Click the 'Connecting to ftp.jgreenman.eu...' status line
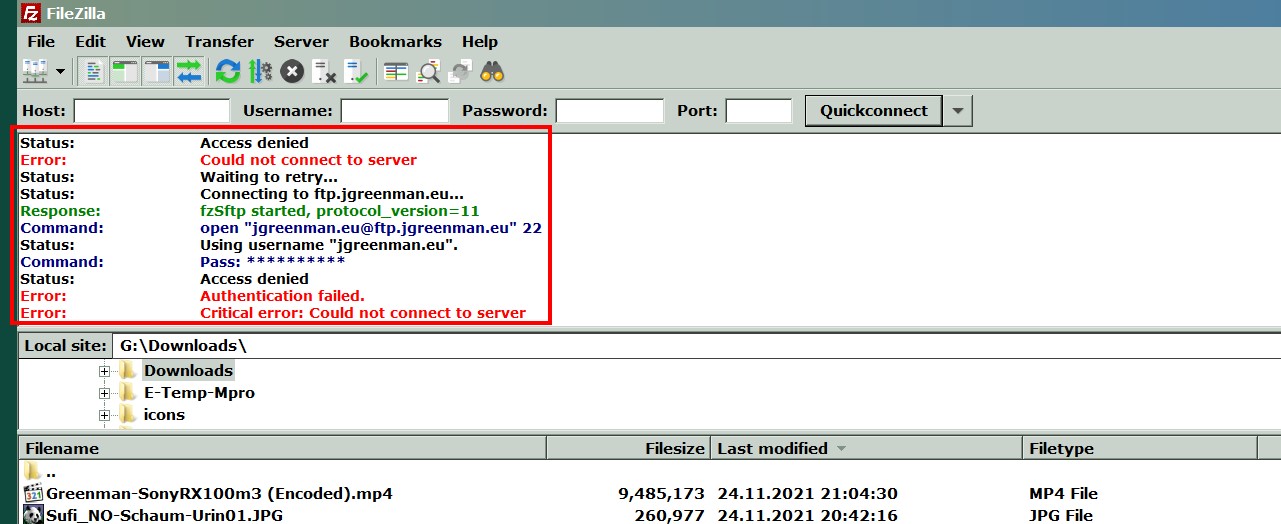 (332, 194)
